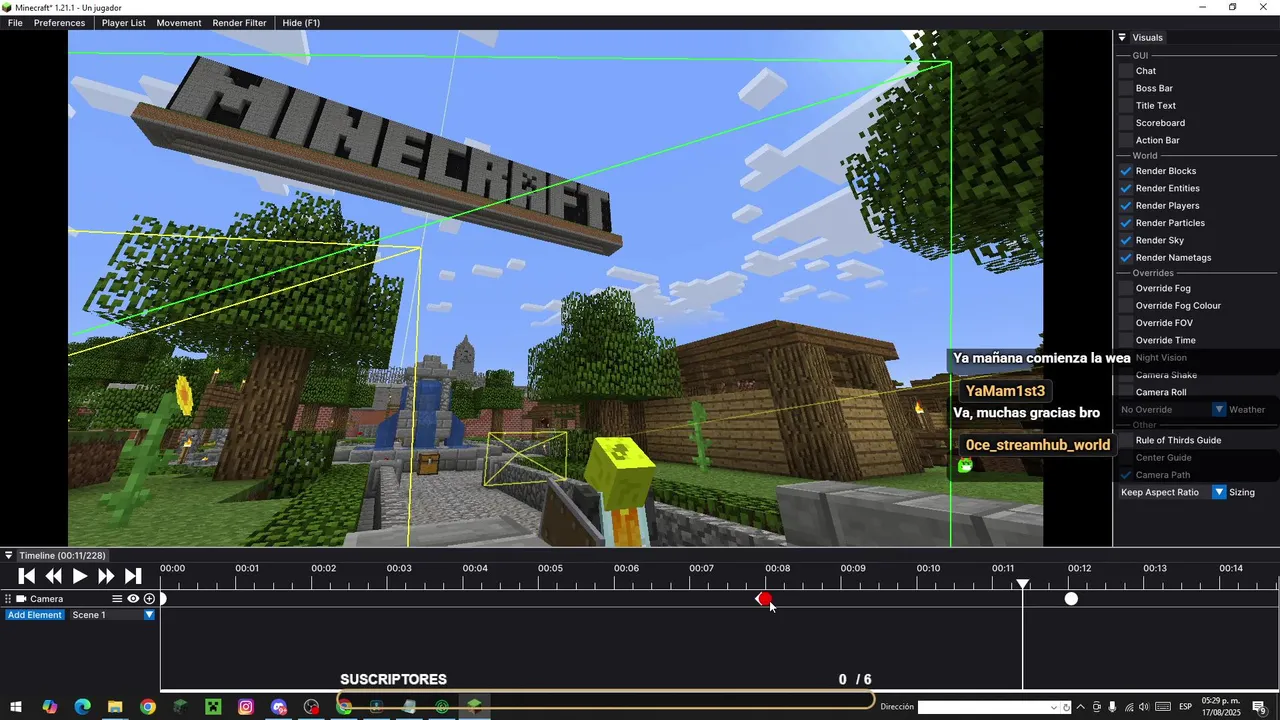The width and height of the screenshot is (1280, 720).
Task: Open the Render Filter menu
Action: [x=239, y=22]
